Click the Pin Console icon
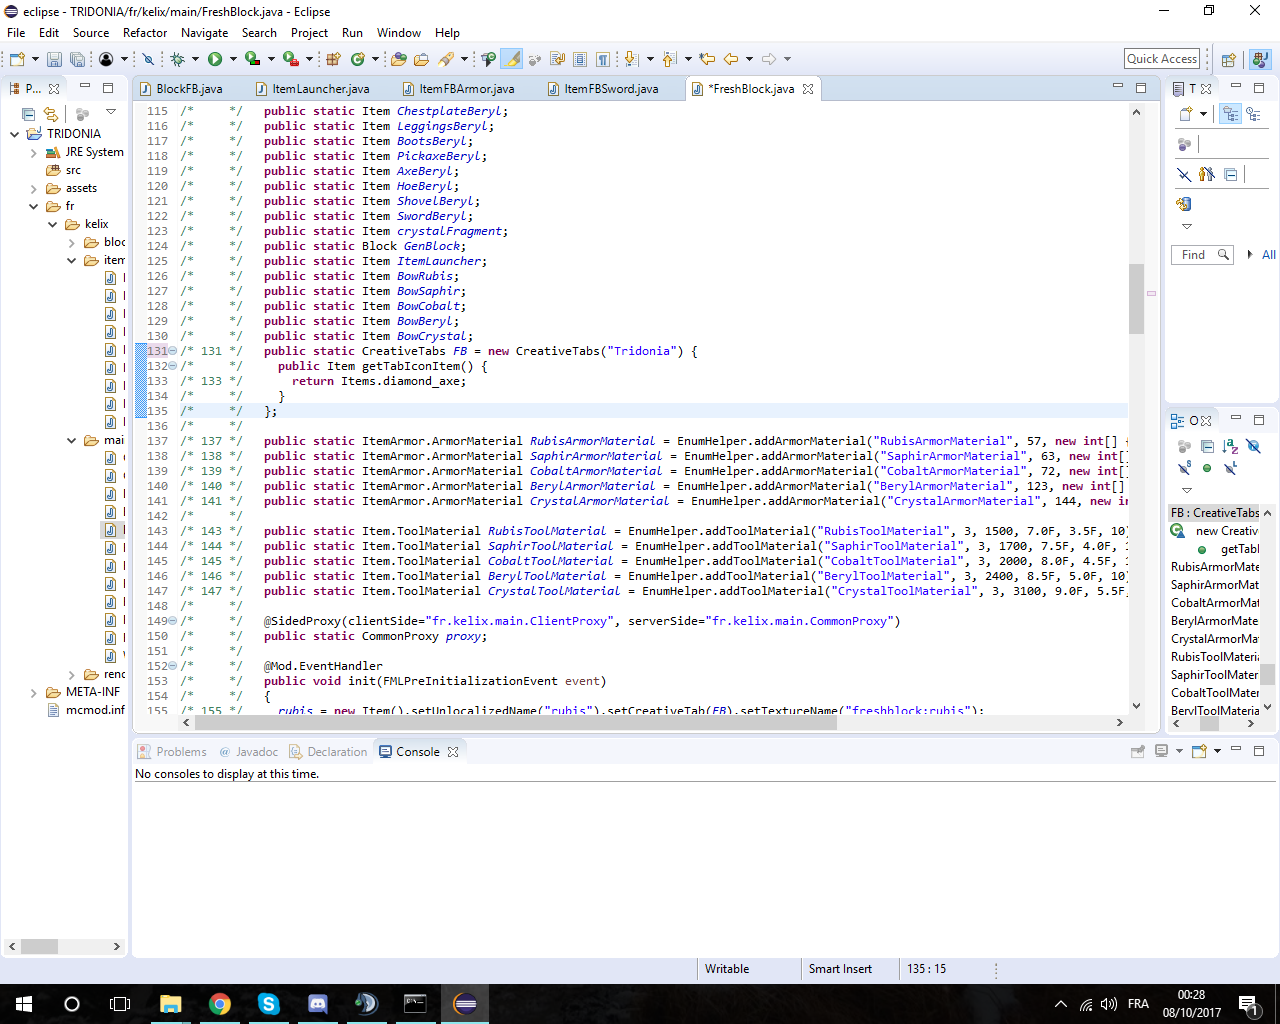This screenshot has height=1024, width=1280. point(1137,751)
